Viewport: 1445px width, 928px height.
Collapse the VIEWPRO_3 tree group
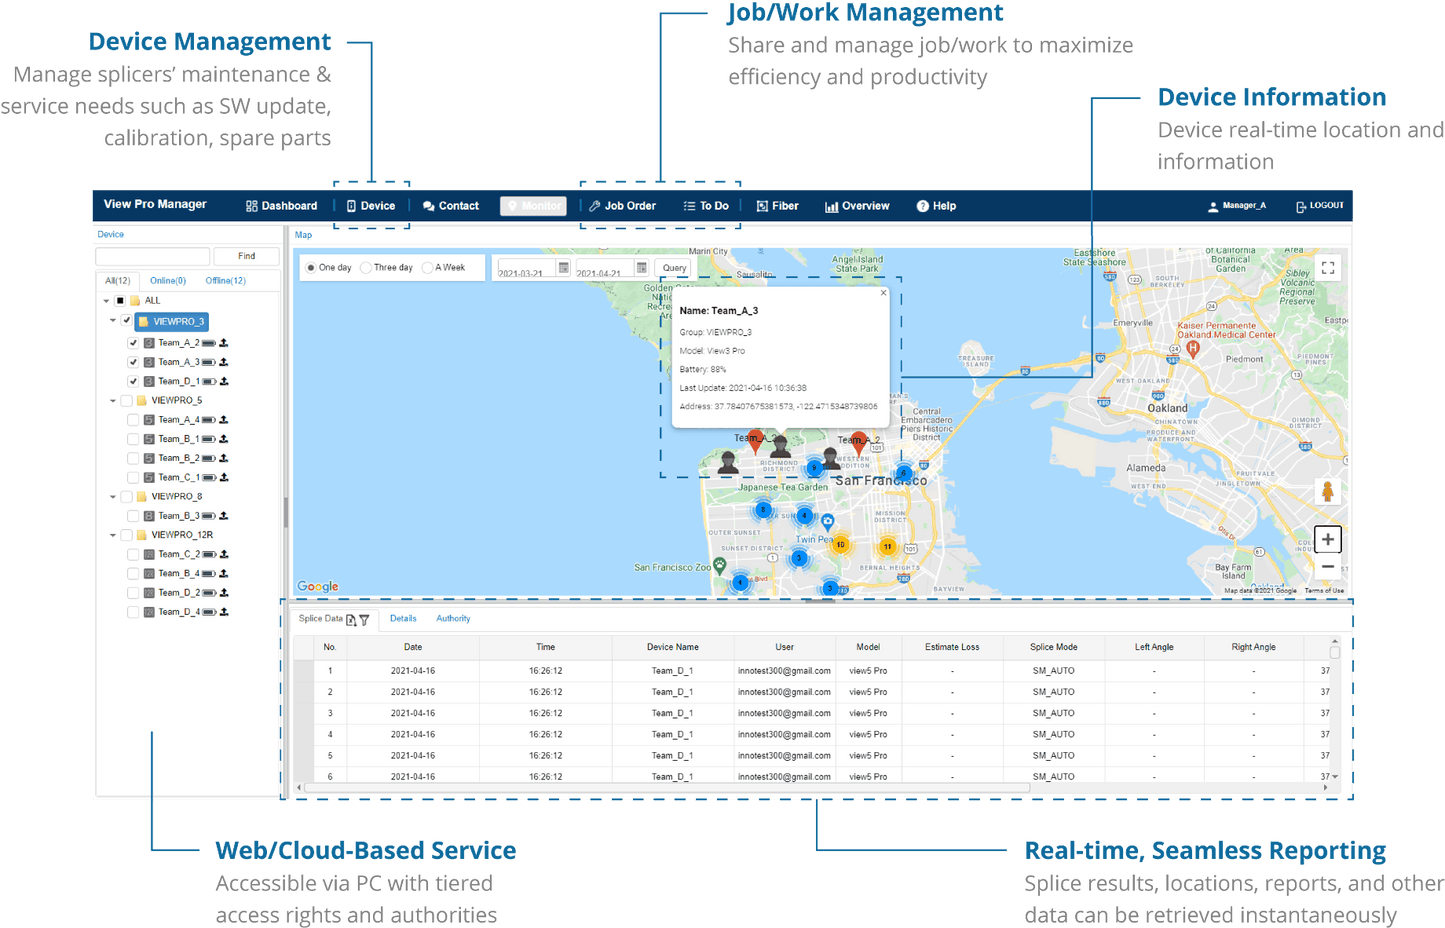(x=113, y=322)
